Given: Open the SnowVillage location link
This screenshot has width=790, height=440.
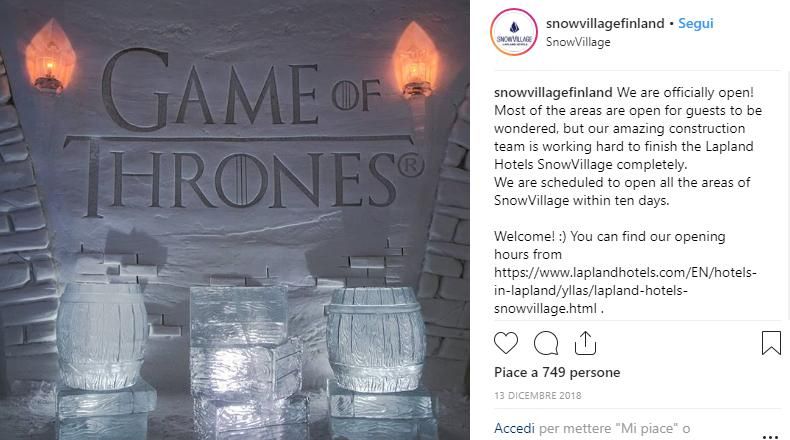Looking at the screenshot, I should pyautogui.click(x=578, y=42).
